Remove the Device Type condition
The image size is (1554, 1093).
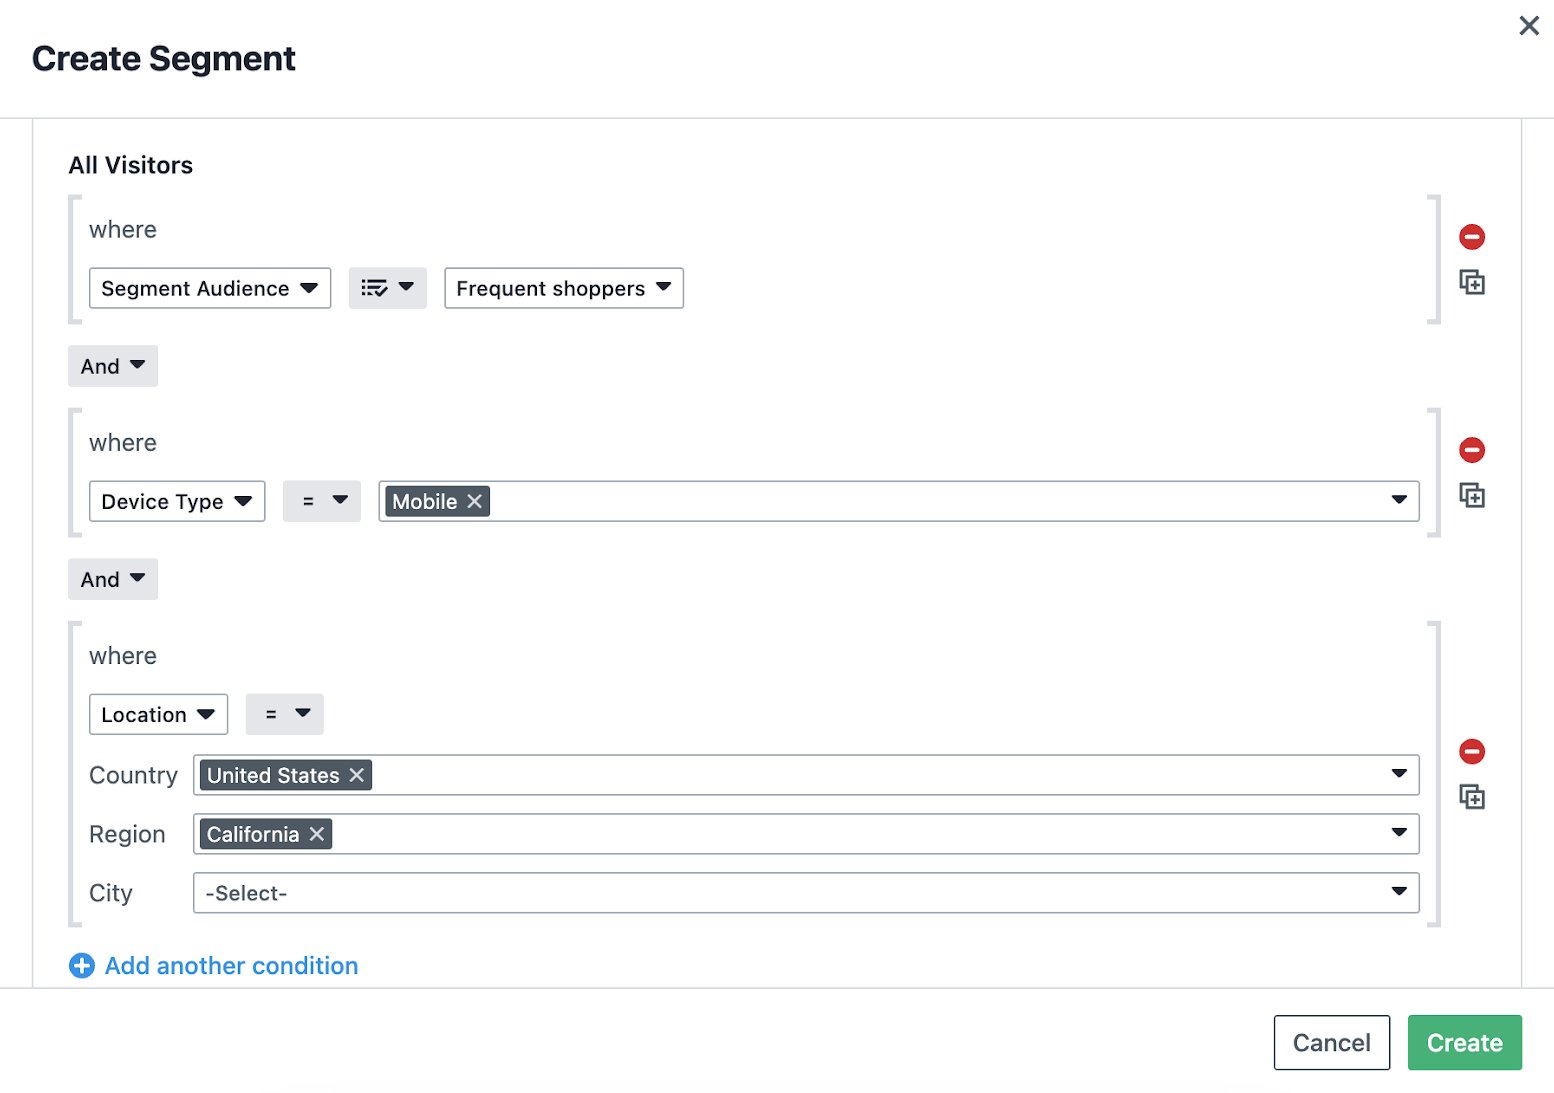(x=1471, y=450)
